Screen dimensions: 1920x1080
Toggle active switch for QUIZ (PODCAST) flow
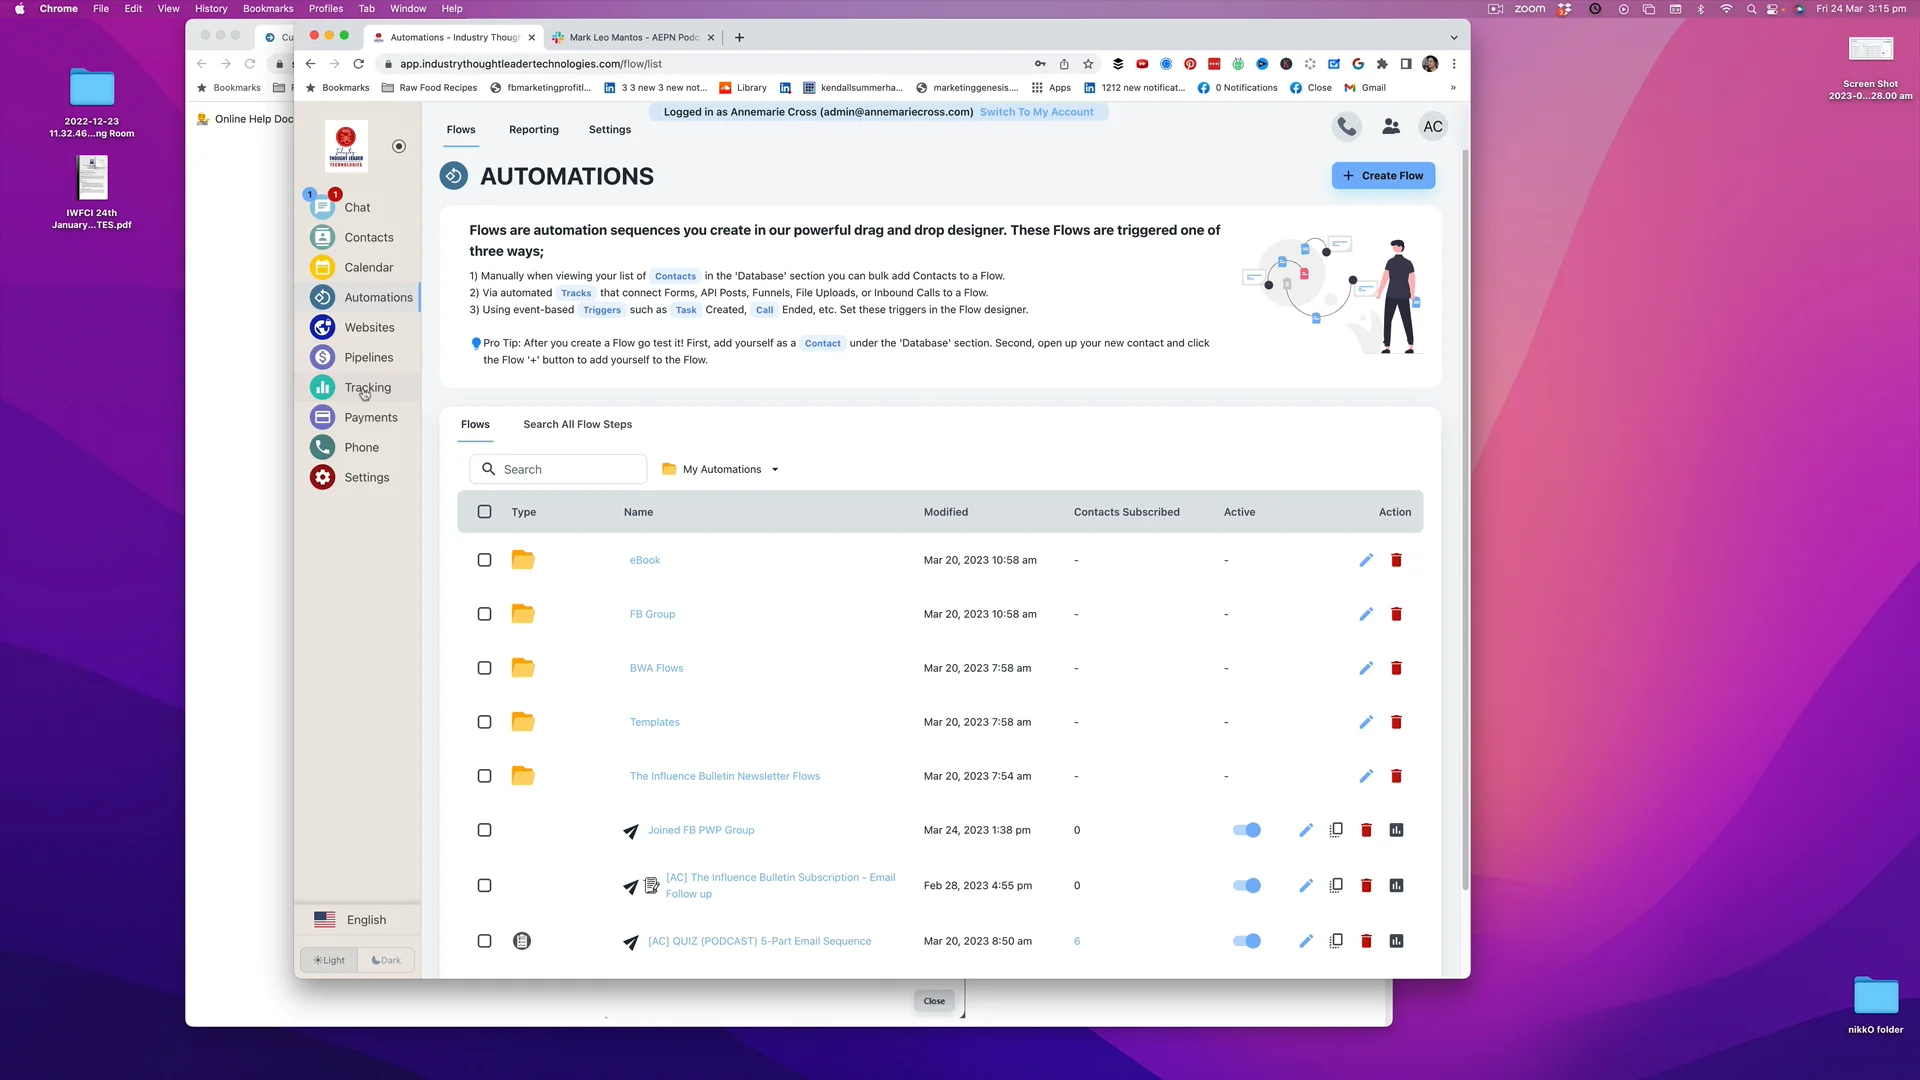(x=1247, y=941)
